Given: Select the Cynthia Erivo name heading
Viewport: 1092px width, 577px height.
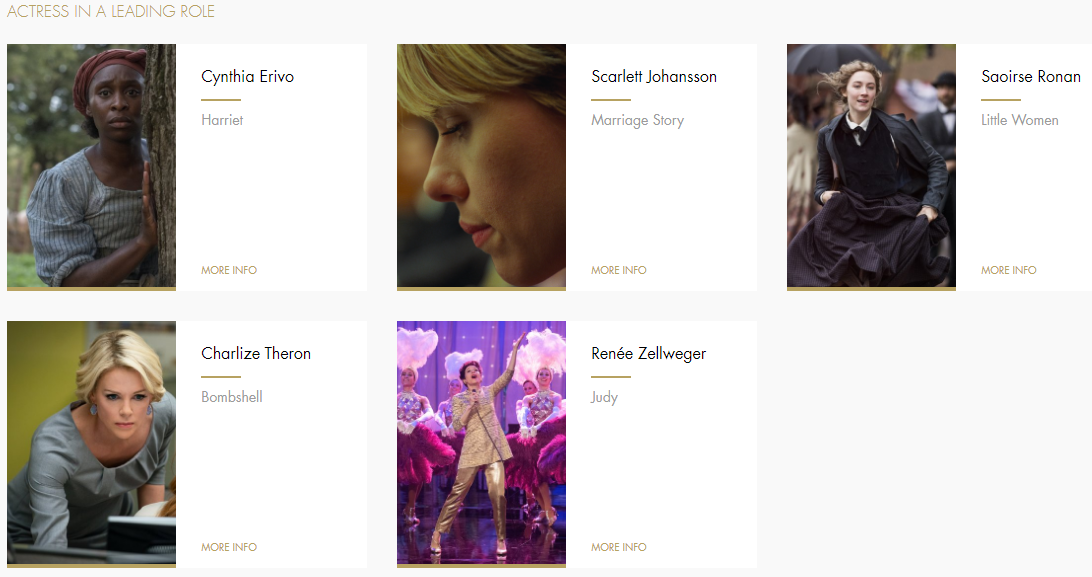Looking at the screenshot, I should [247, 77].
